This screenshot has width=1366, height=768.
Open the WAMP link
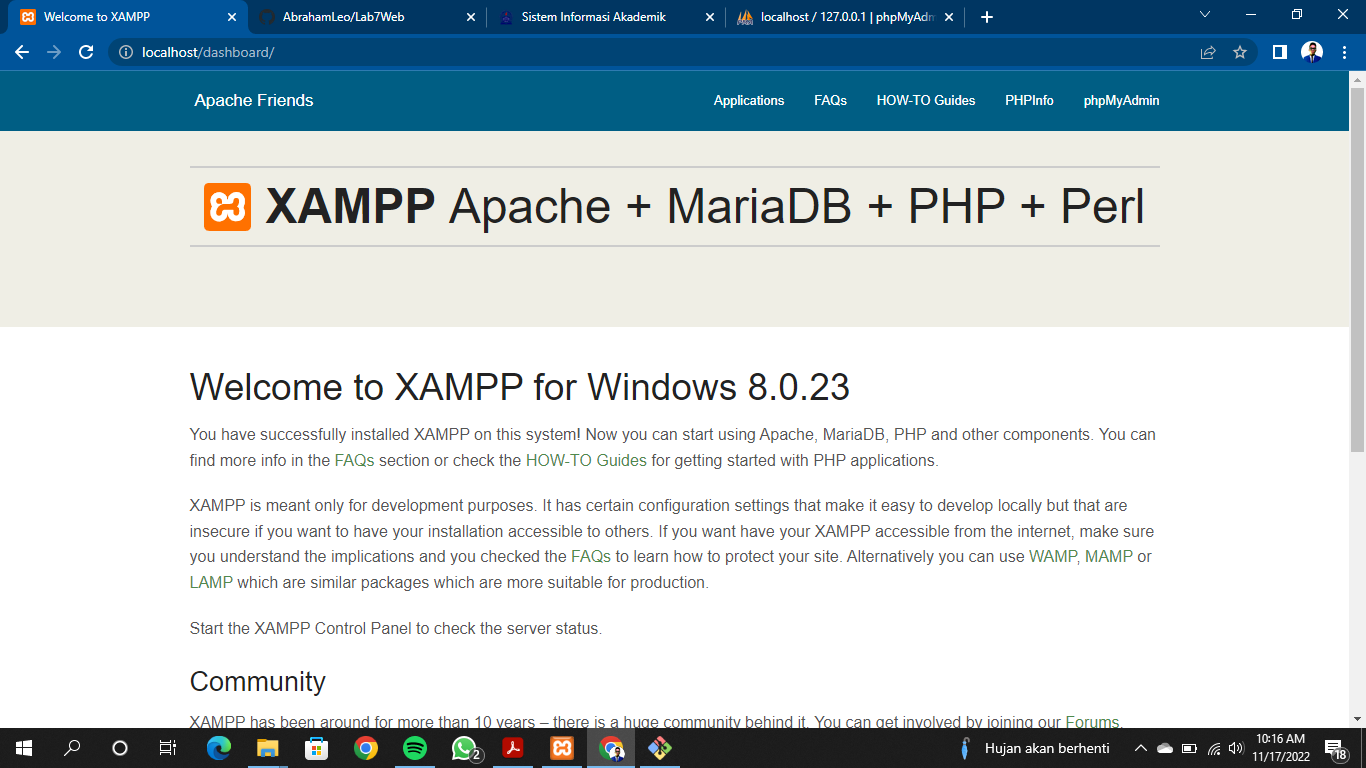1053,556
